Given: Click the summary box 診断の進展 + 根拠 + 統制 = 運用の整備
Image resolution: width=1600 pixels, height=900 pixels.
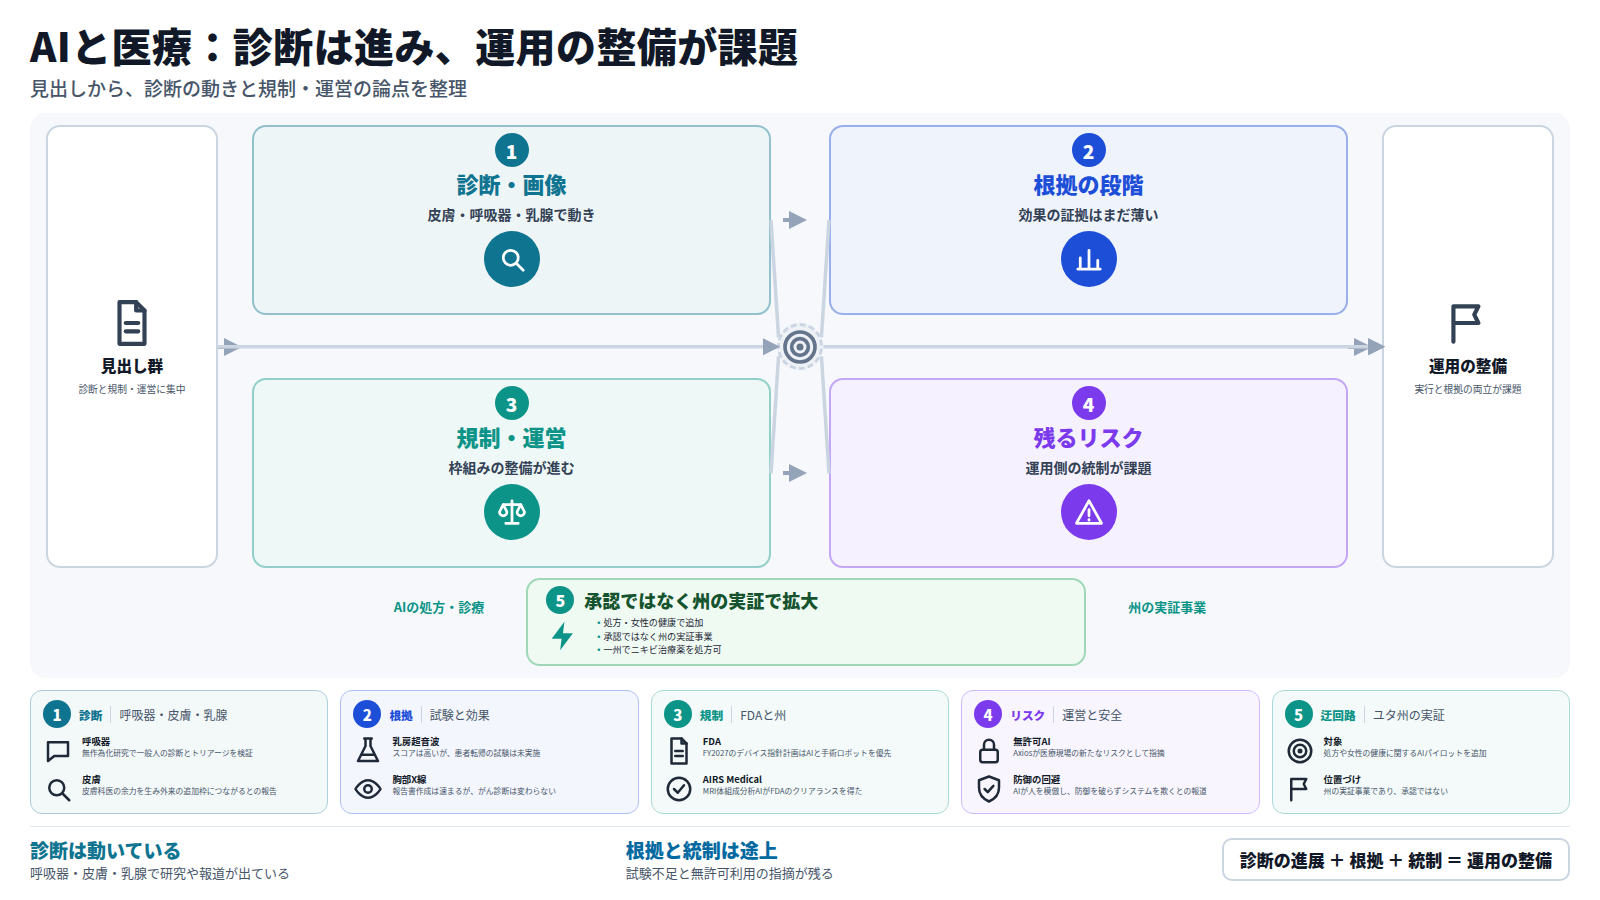Looking at the screenshot, I should tap(1396, 860).
